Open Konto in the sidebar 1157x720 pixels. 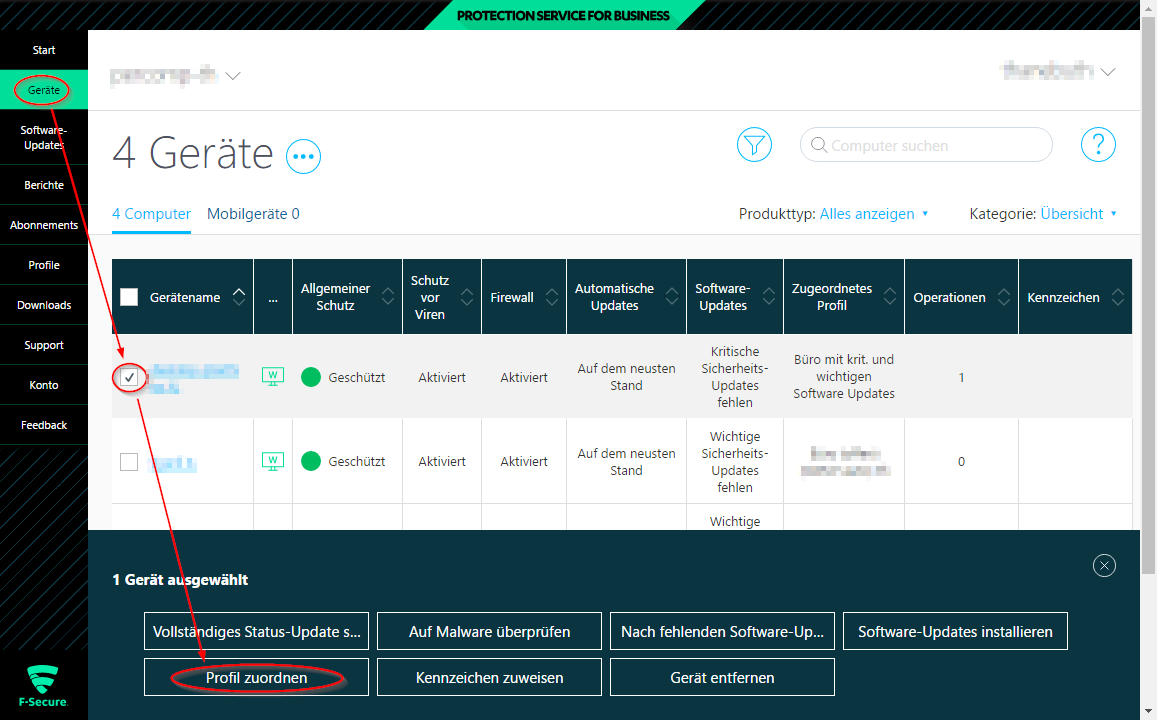tap(44, 385)
